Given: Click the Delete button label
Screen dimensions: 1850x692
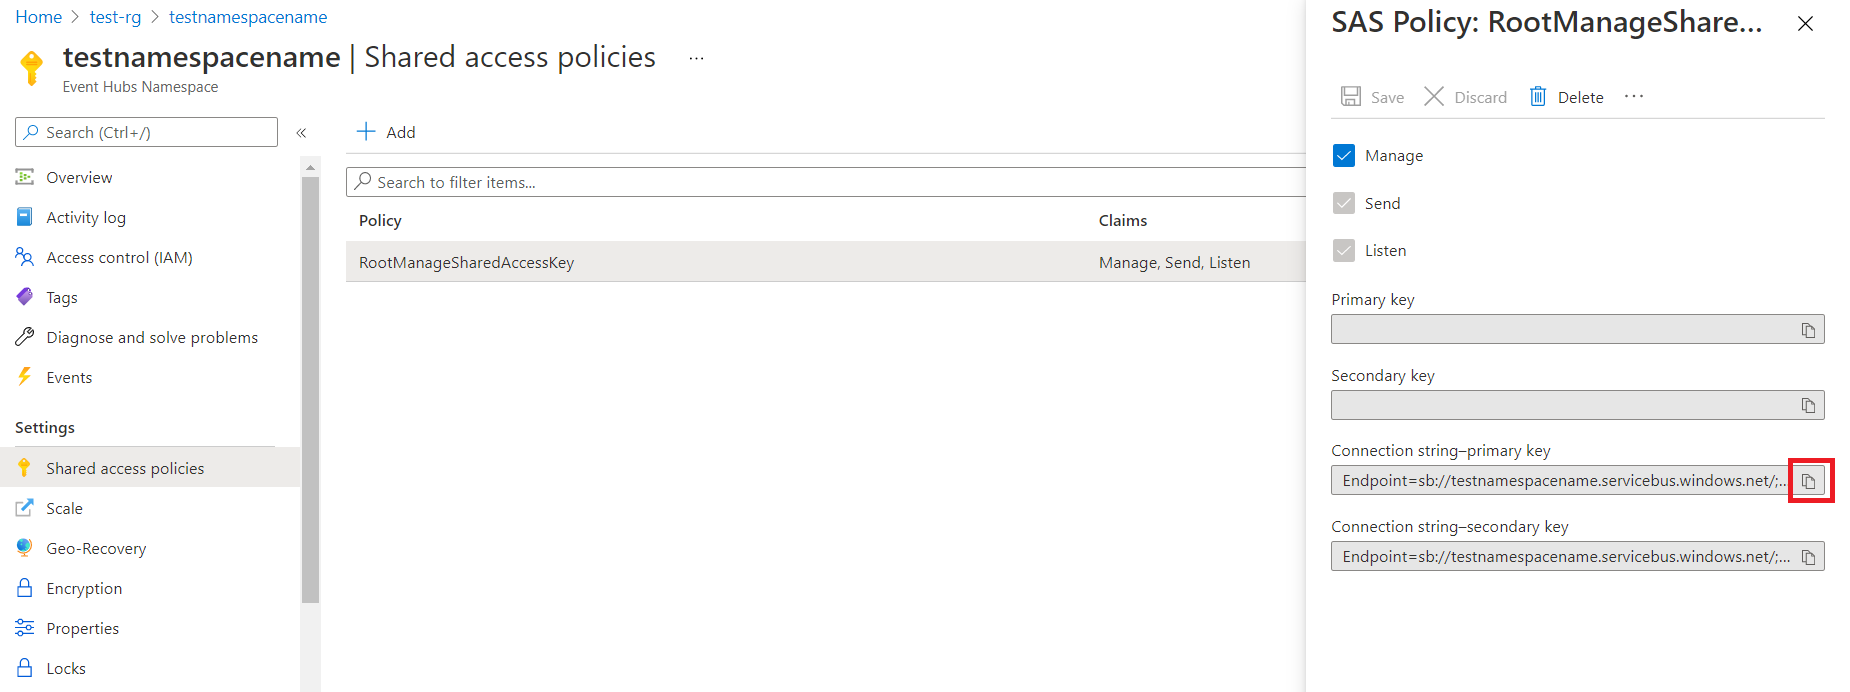Looking at the screenshot, I should [1580, 97].
